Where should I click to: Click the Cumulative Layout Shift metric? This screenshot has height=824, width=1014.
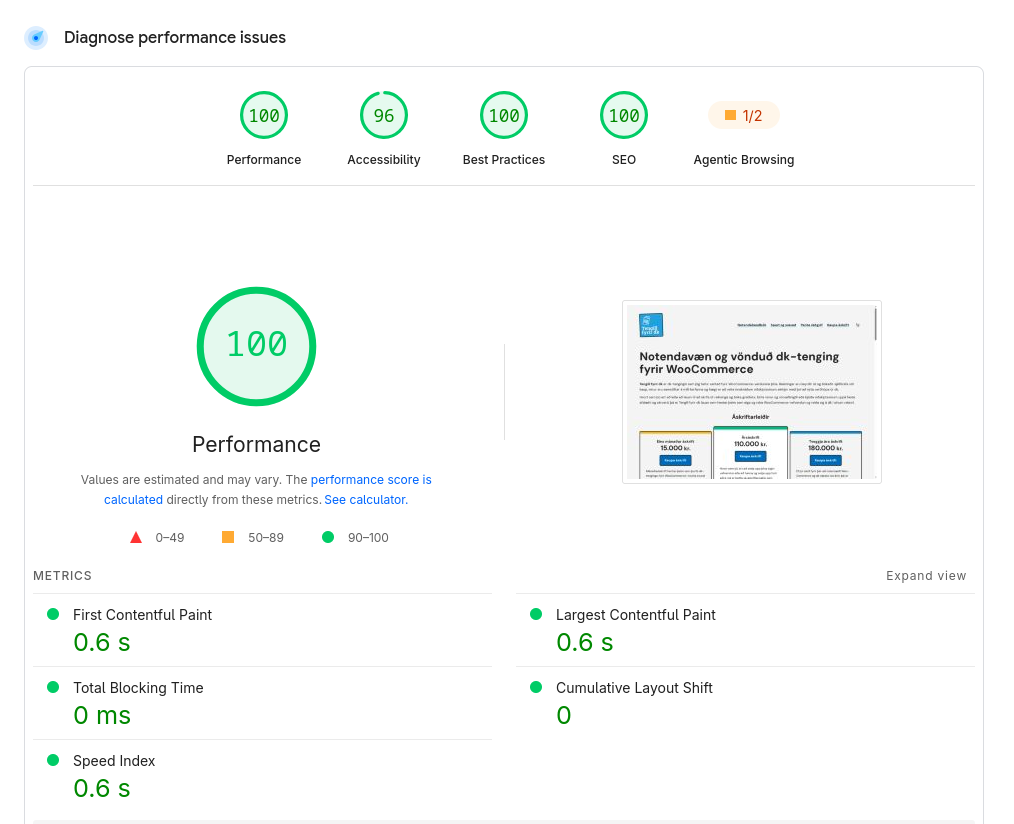tap(745, 703)
